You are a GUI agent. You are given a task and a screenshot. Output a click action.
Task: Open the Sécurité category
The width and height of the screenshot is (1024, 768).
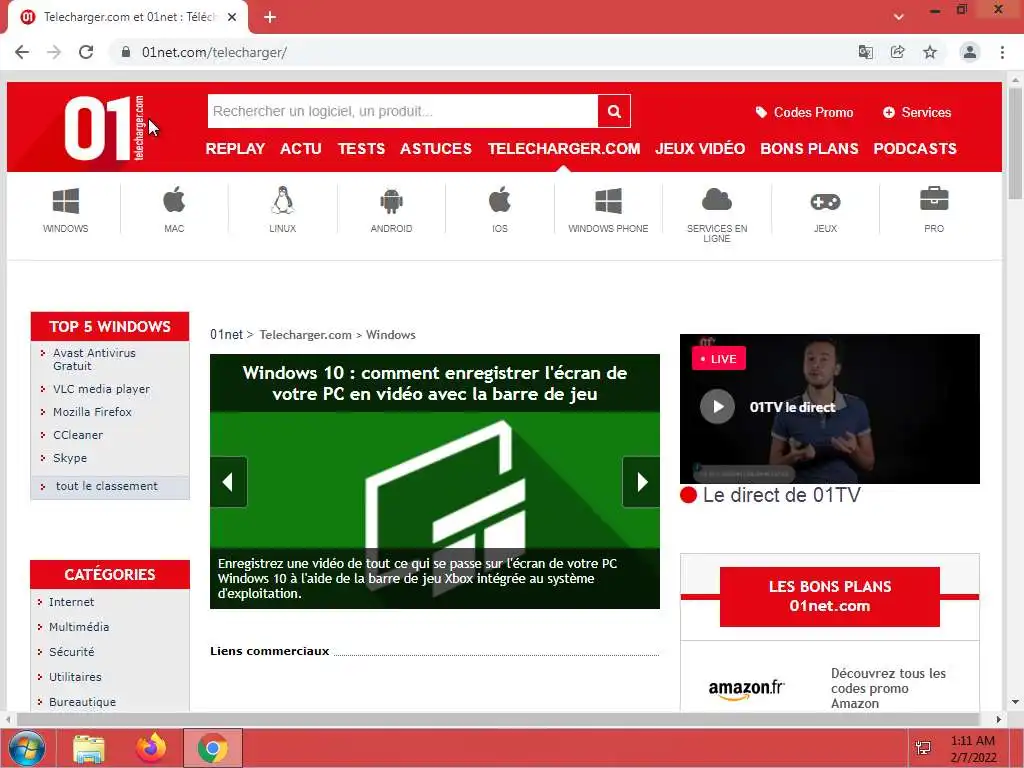coord(71,652)
